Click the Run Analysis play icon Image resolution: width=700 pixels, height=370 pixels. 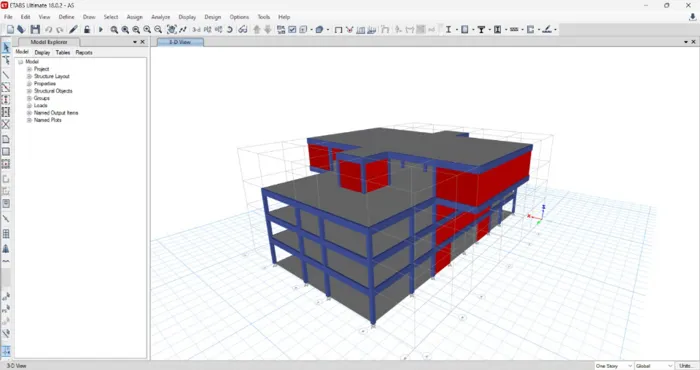click(100, 29)
